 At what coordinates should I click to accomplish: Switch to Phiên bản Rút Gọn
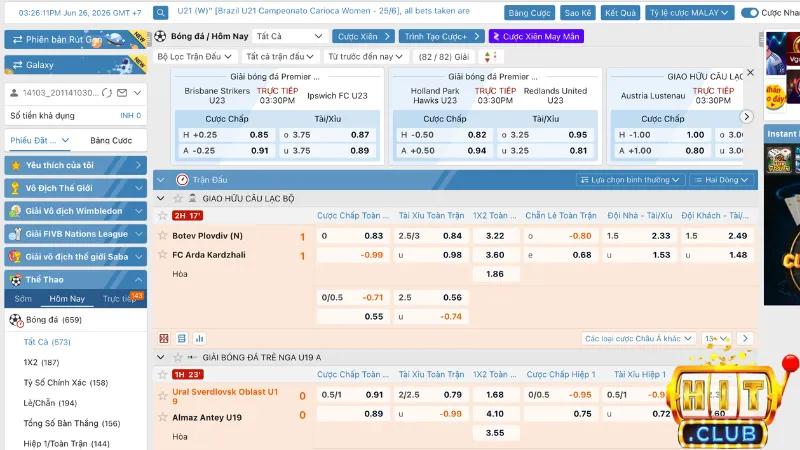(x=76, y=39)
